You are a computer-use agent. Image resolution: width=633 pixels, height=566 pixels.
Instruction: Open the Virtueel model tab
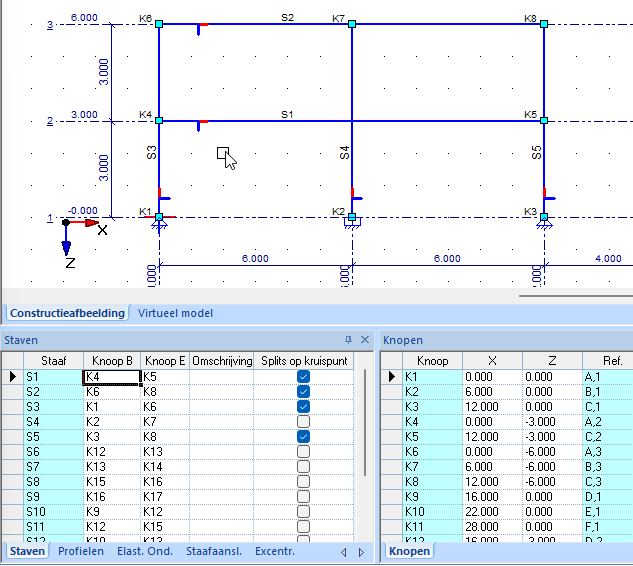coord(175,313)
